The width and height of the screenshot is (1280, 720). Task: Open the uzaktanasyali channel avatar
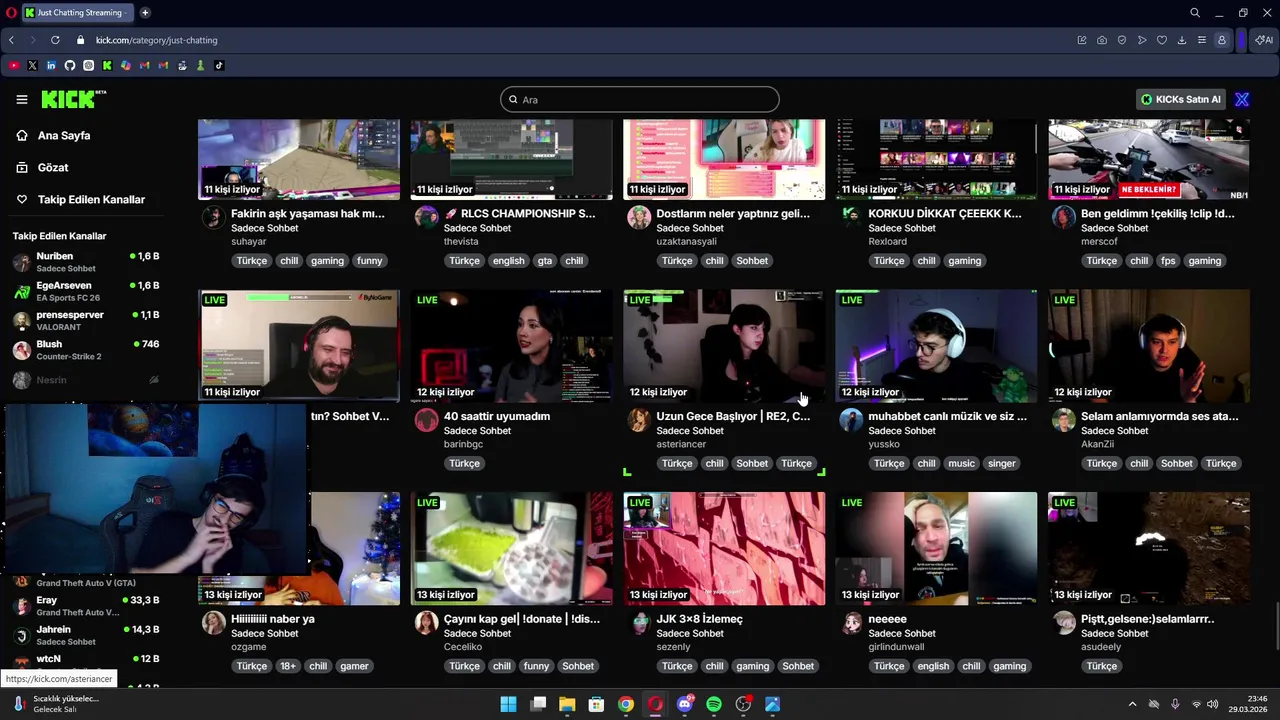point(639,218)
